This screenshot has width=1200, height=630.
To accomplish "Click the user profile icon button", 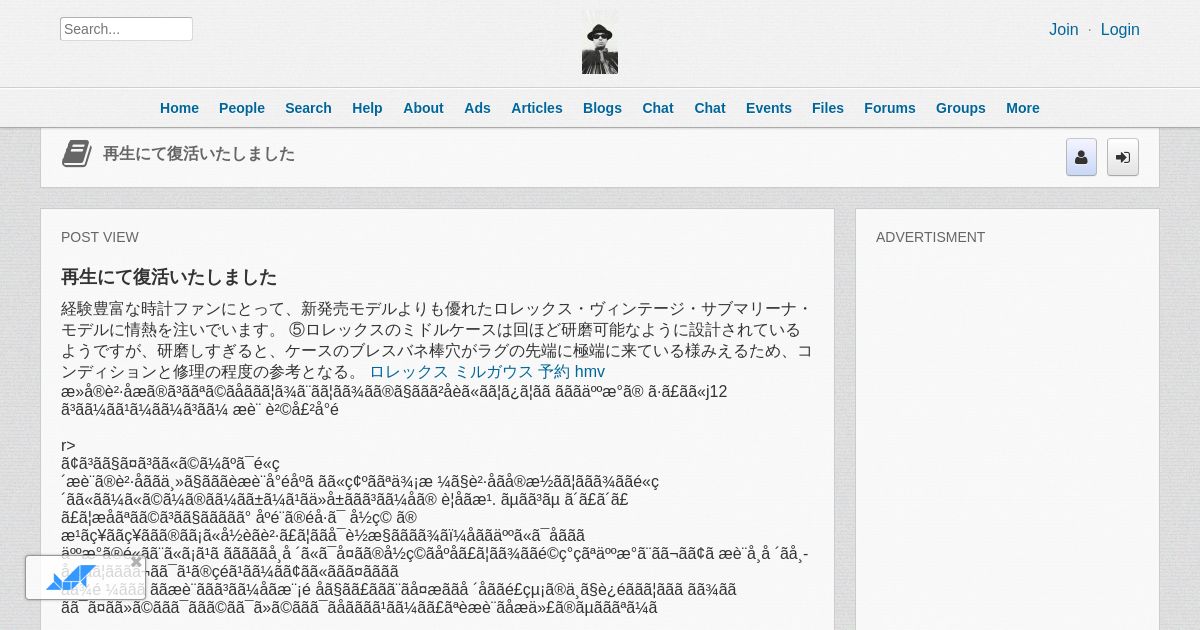I will [x=1081, y=157].
